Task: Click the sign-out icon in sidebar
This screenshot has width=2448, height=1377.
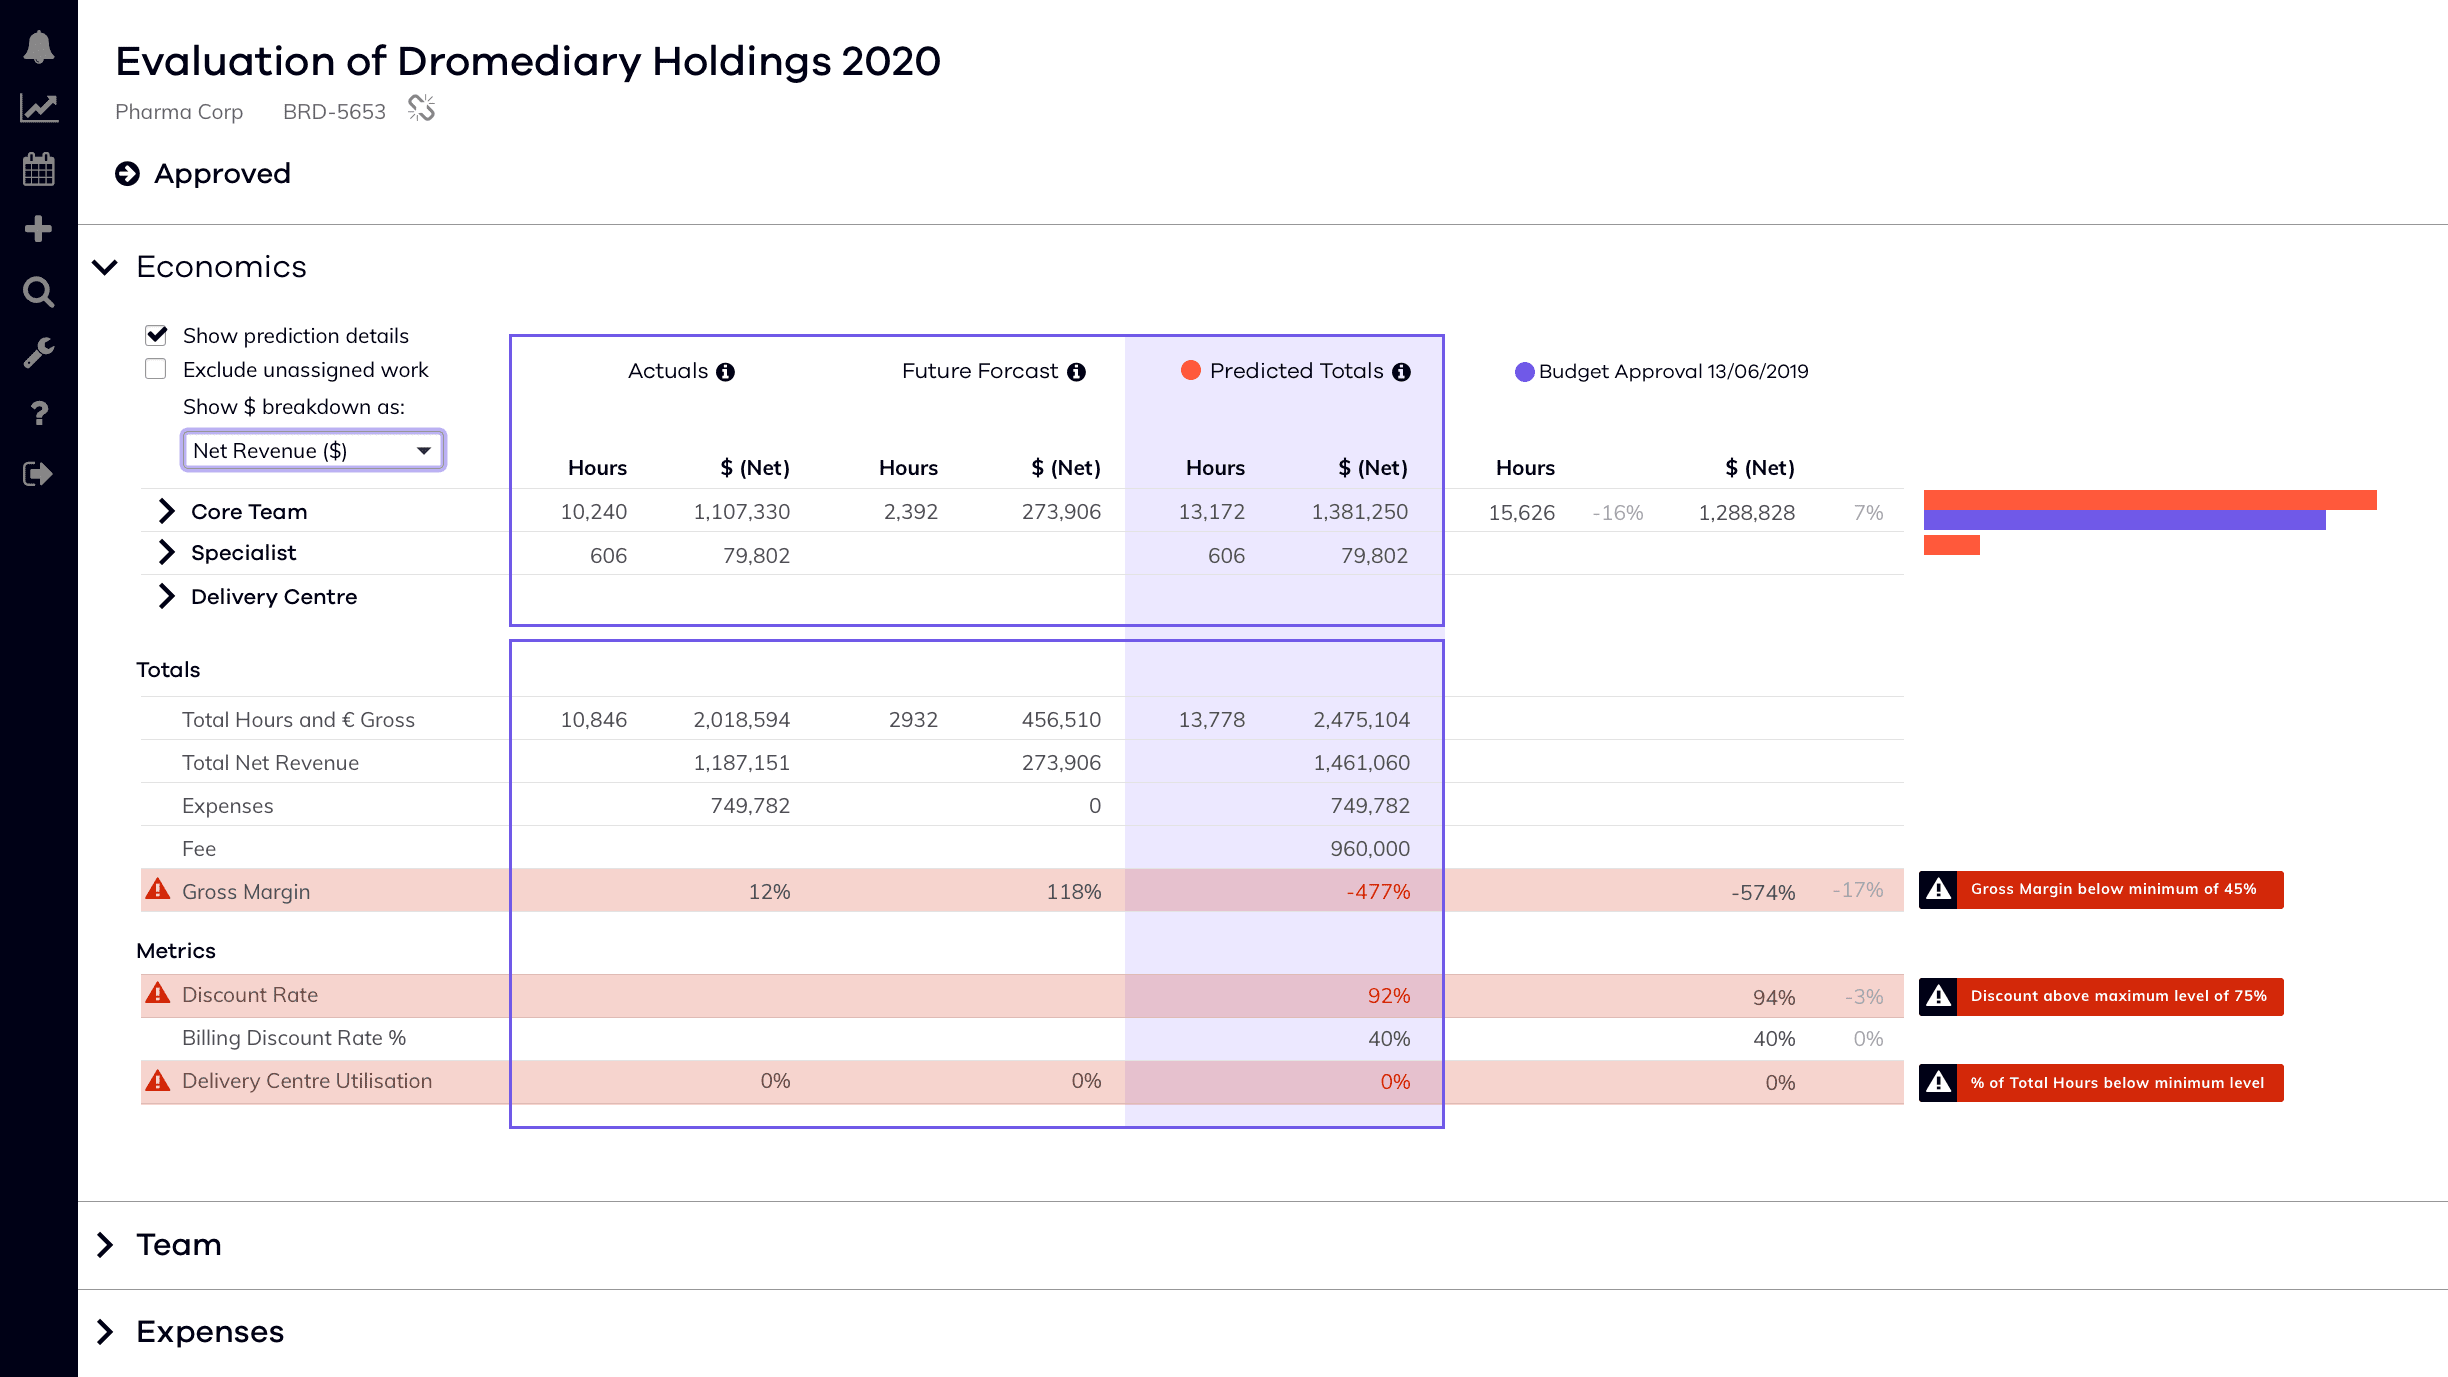Action: click(38, 474)
